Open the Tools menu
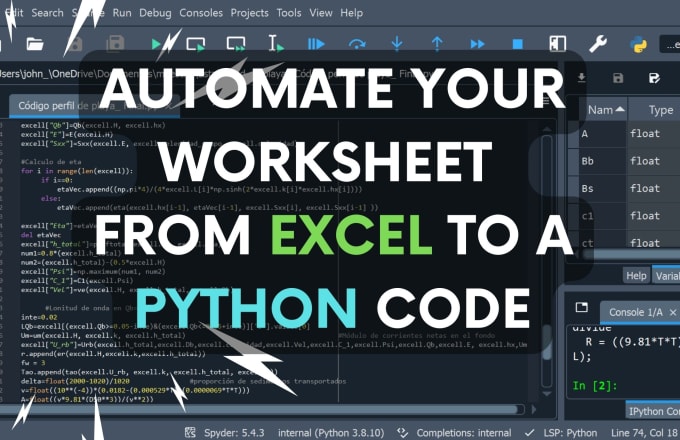The width and height of the screenshot is (680, 440). 289,13
